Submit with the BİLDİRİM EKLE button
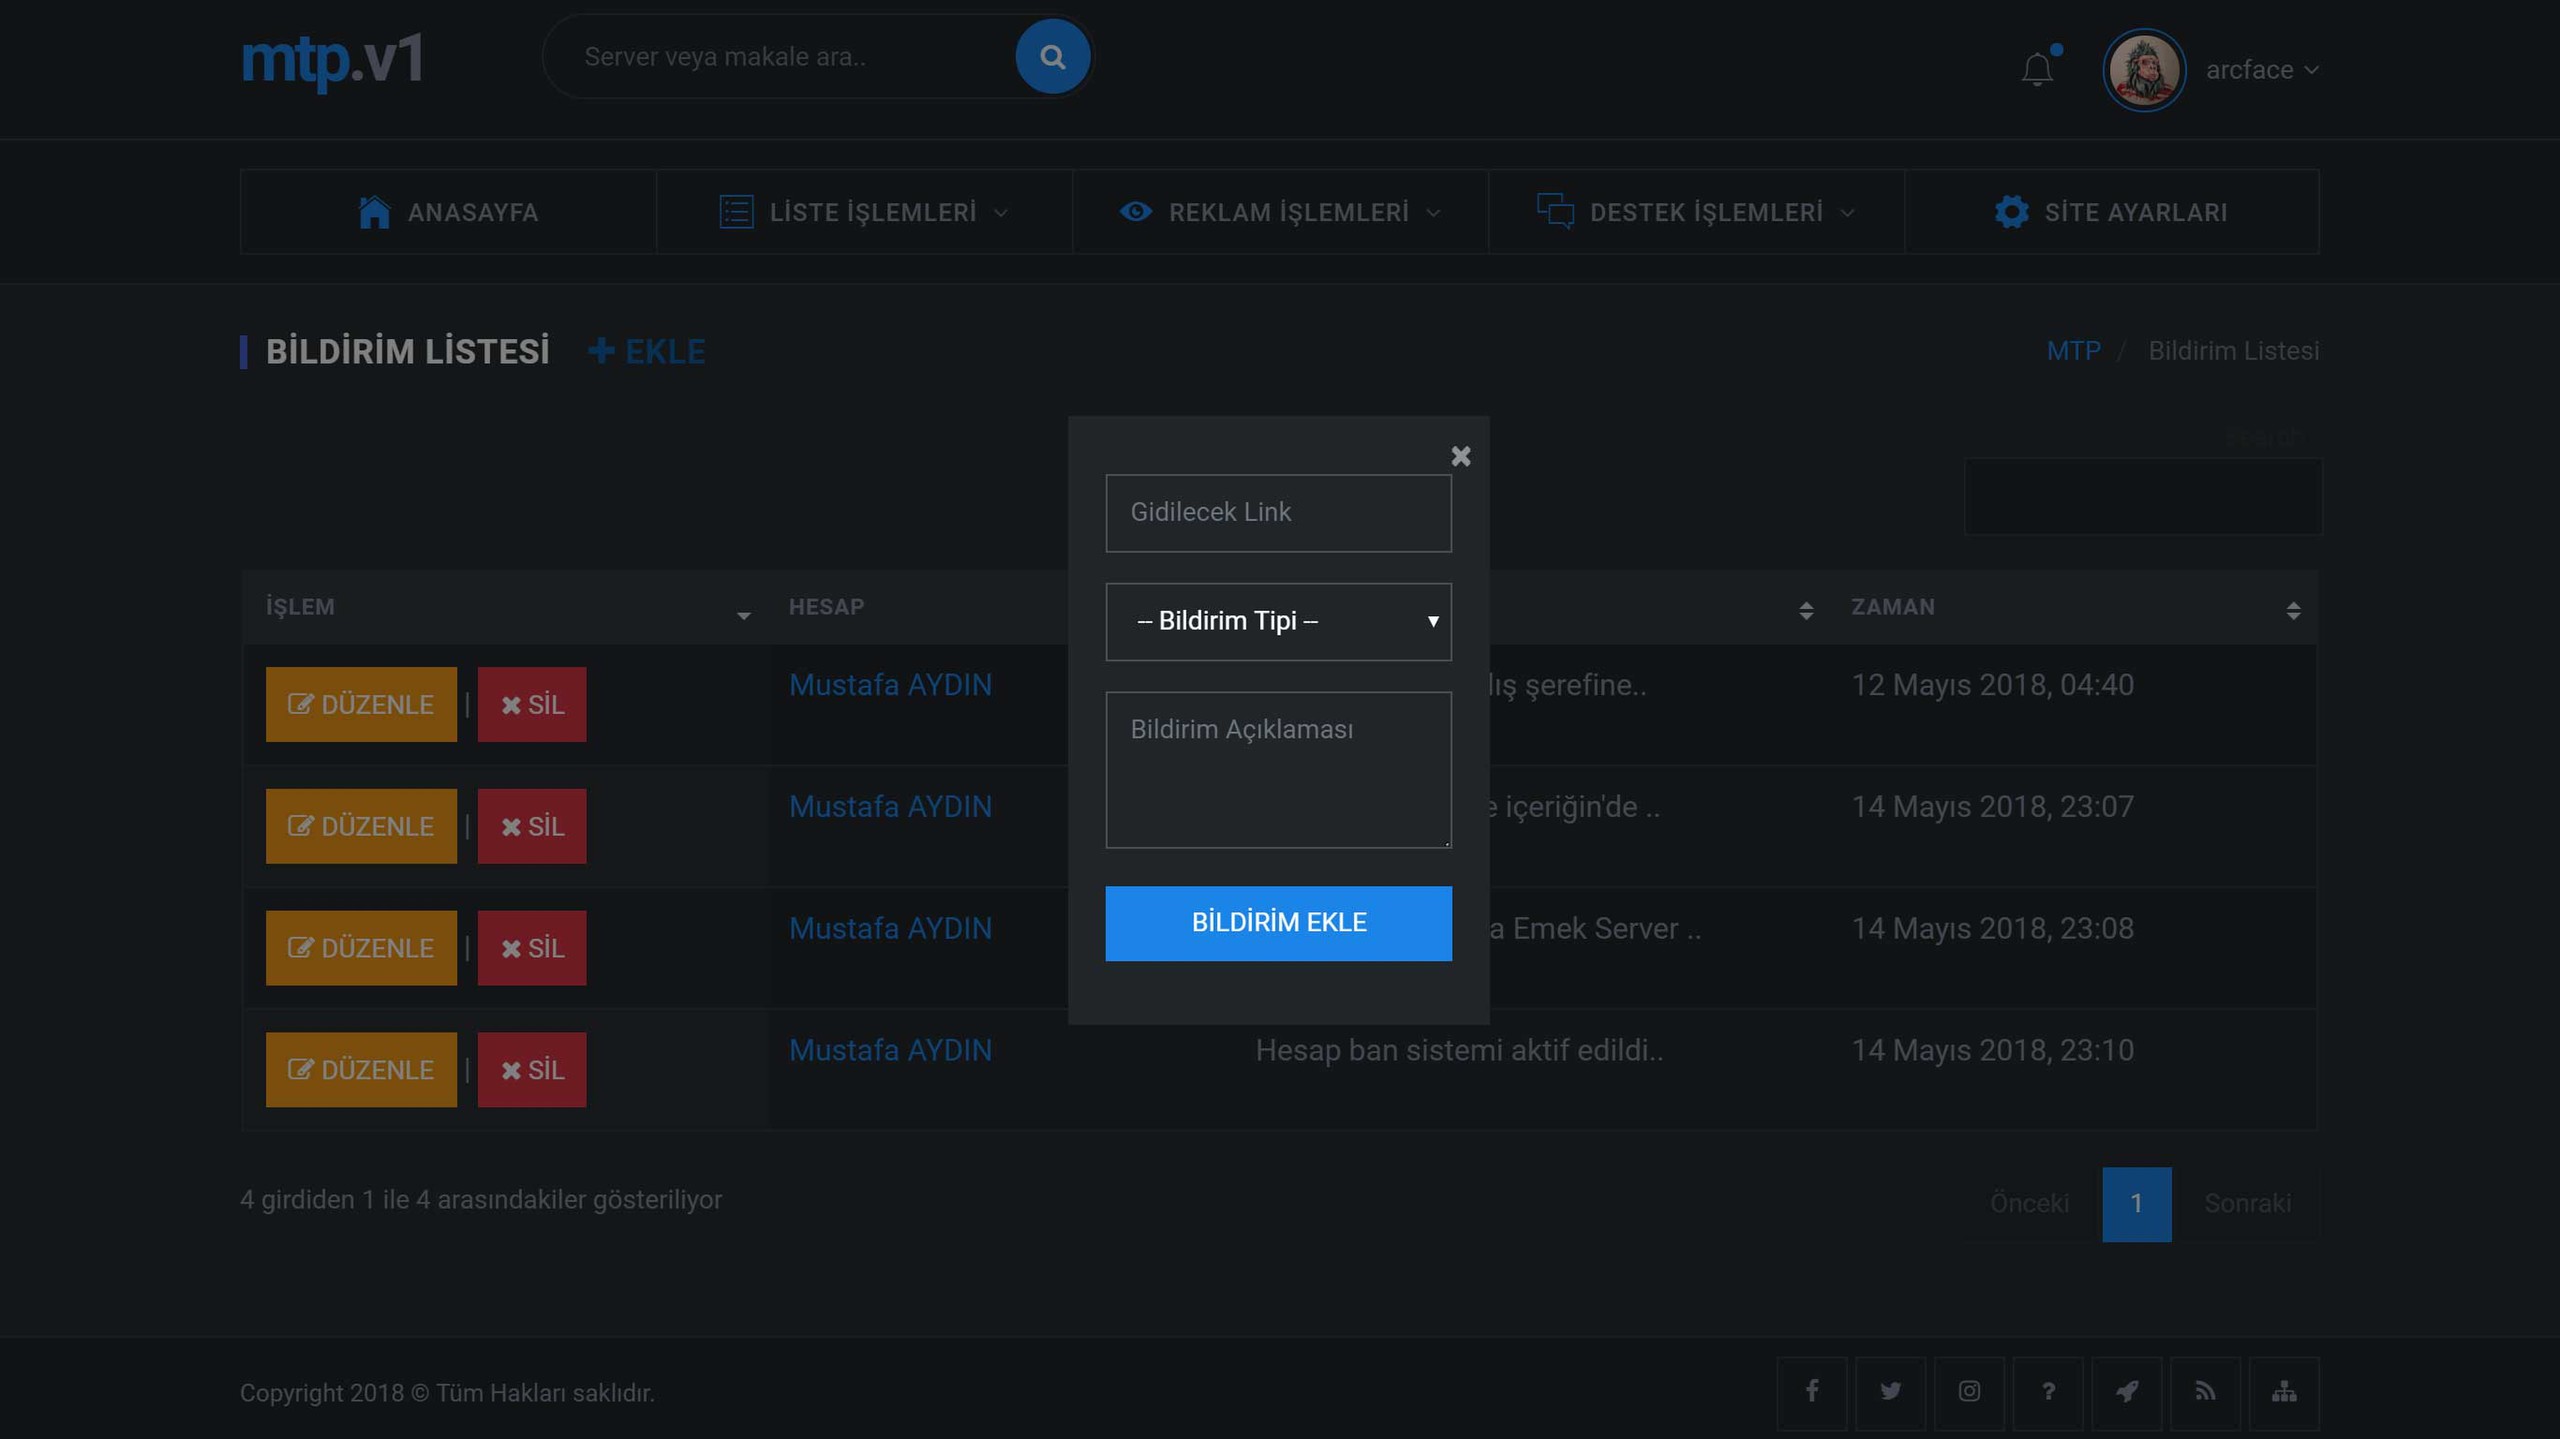This screenshot has width=2560, height=1439. point(1278,923)
